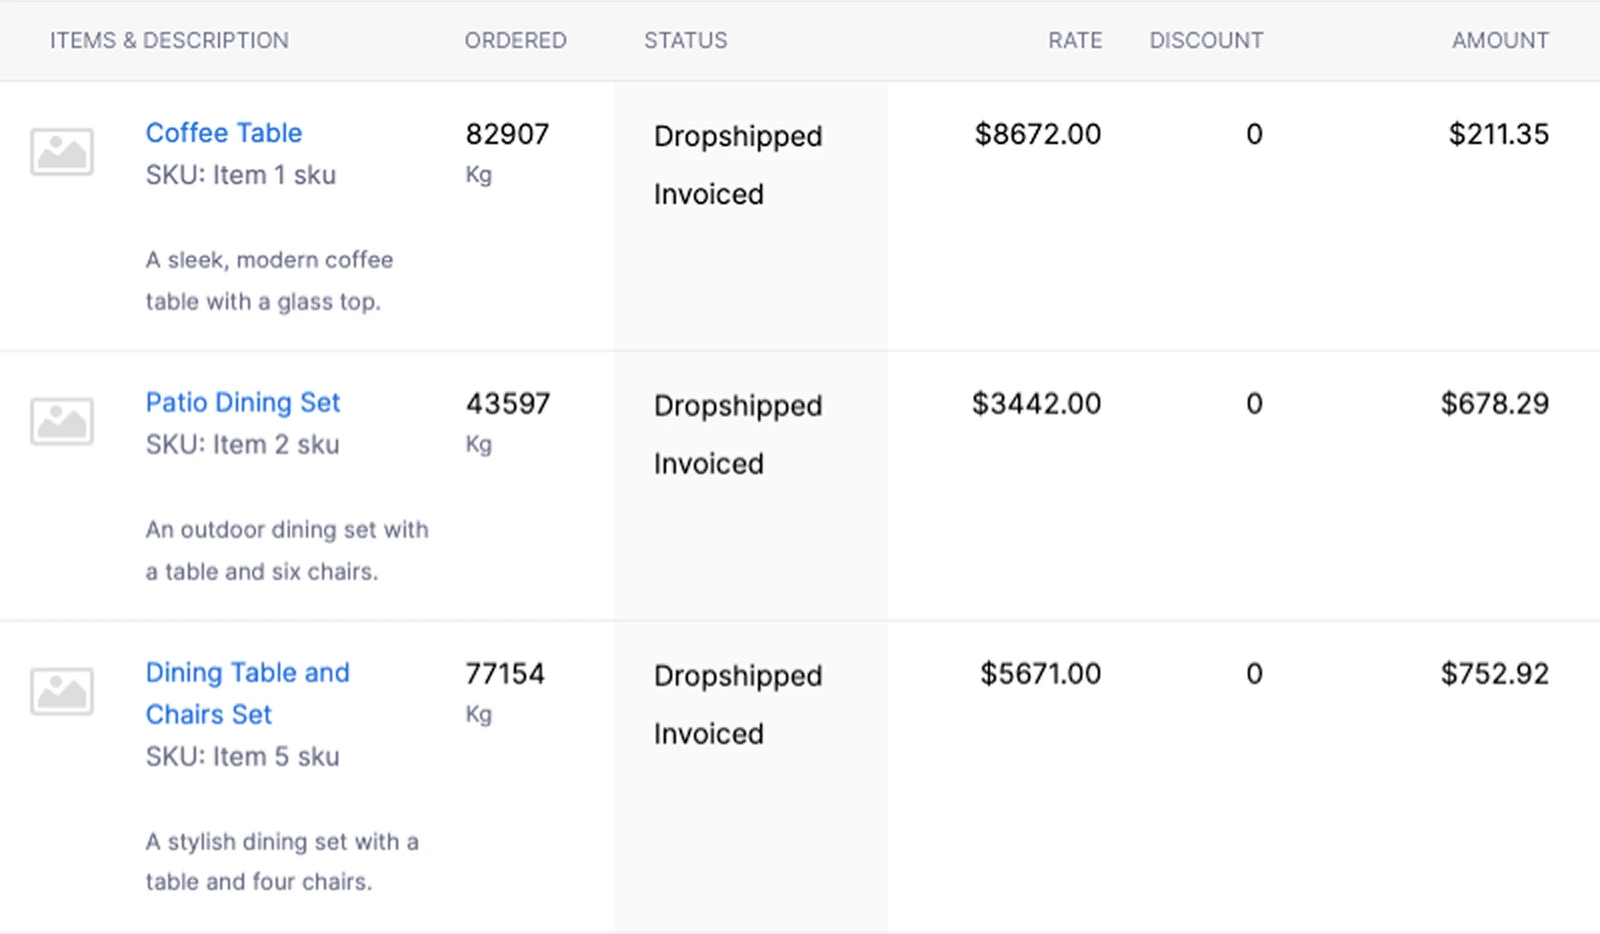Click the stylish dining set description text
This screenshot has height=934, width=1600.
pyautogui.click(x=282, y=862)
